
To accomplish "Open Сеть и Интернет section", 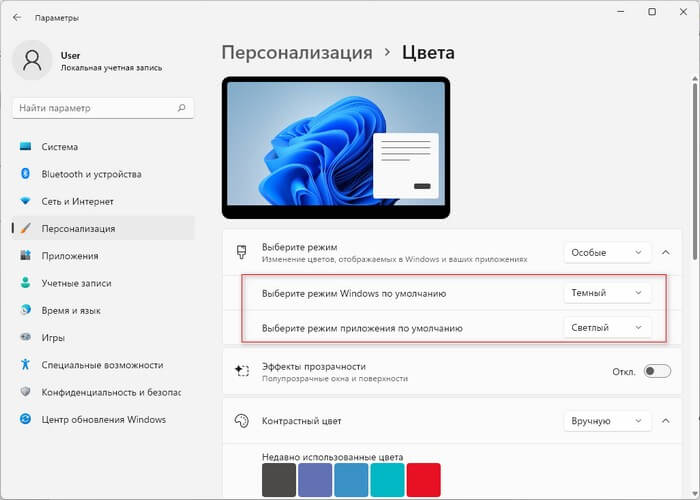I will pyautogui.click(x=104, y=201).
